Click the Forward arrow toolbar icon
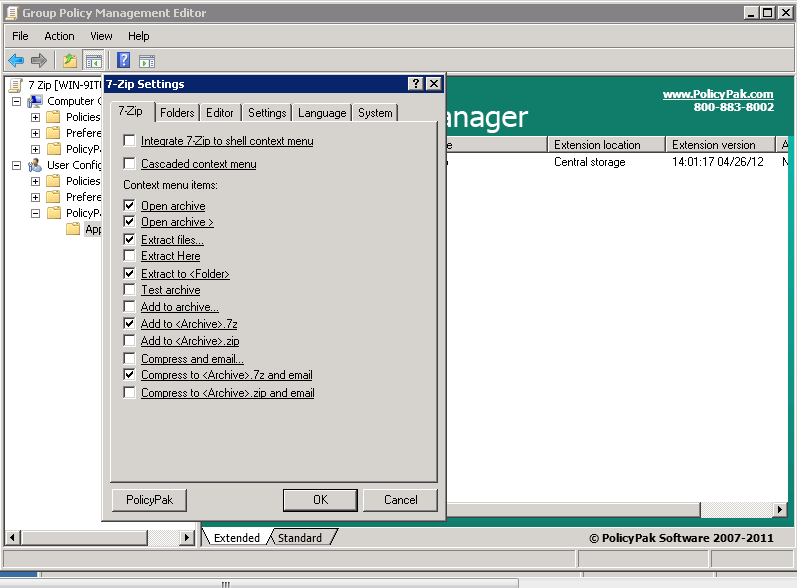The image size is (797, 588). click(x=39, y=61)
